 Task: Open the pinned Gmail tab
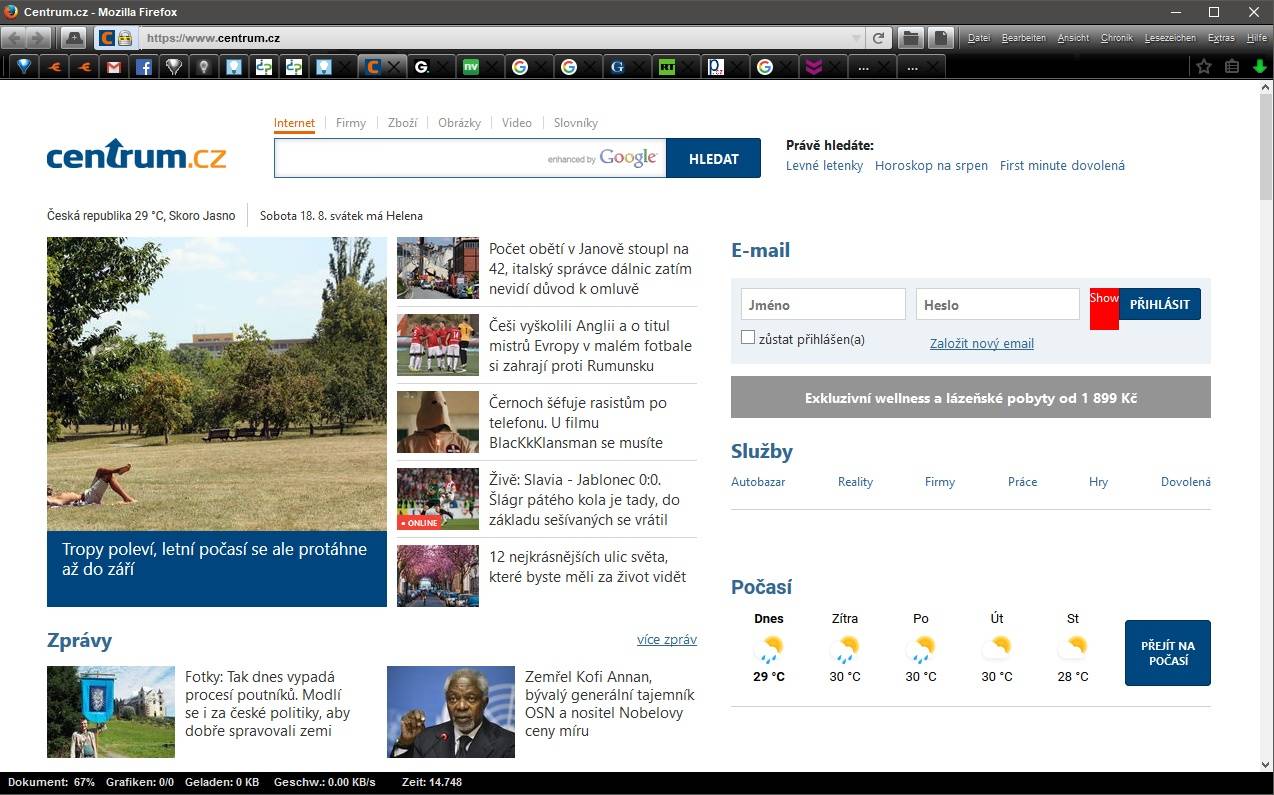tap(114, 67)
